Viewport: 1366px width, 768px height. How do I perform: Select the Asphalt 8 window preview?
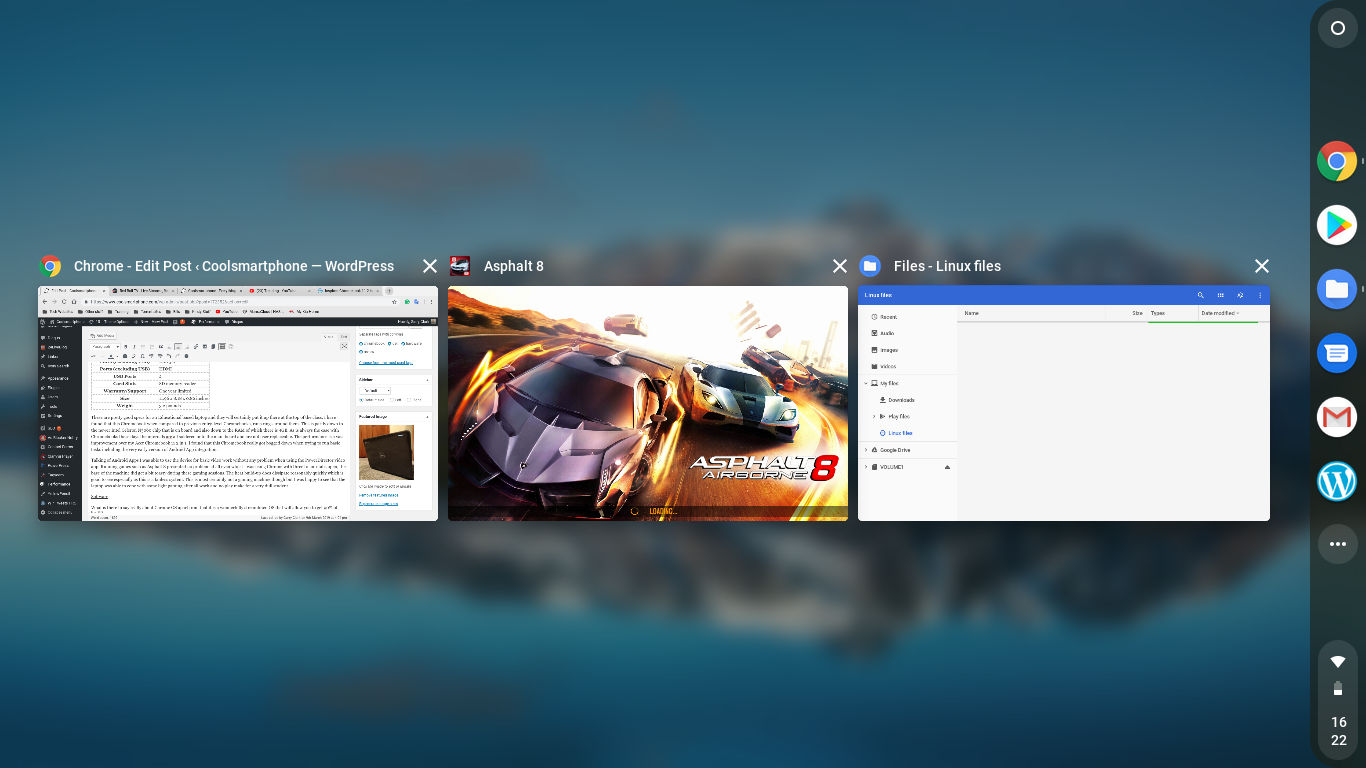(648, 403)
